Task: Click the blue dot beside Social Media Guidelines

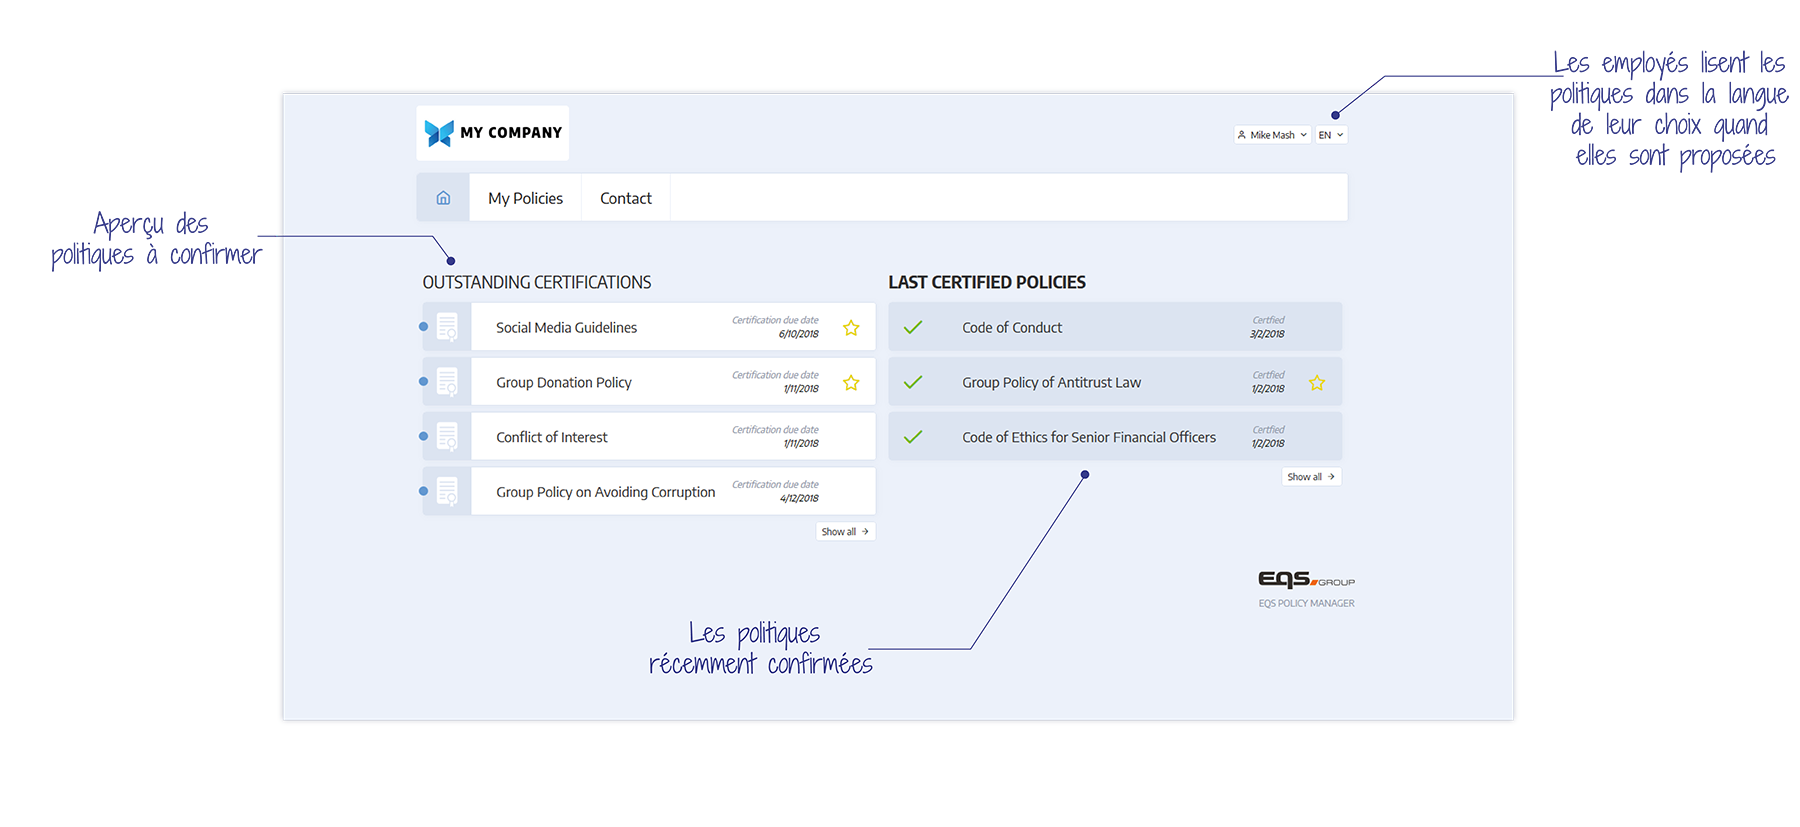Action: coord(423,327)
